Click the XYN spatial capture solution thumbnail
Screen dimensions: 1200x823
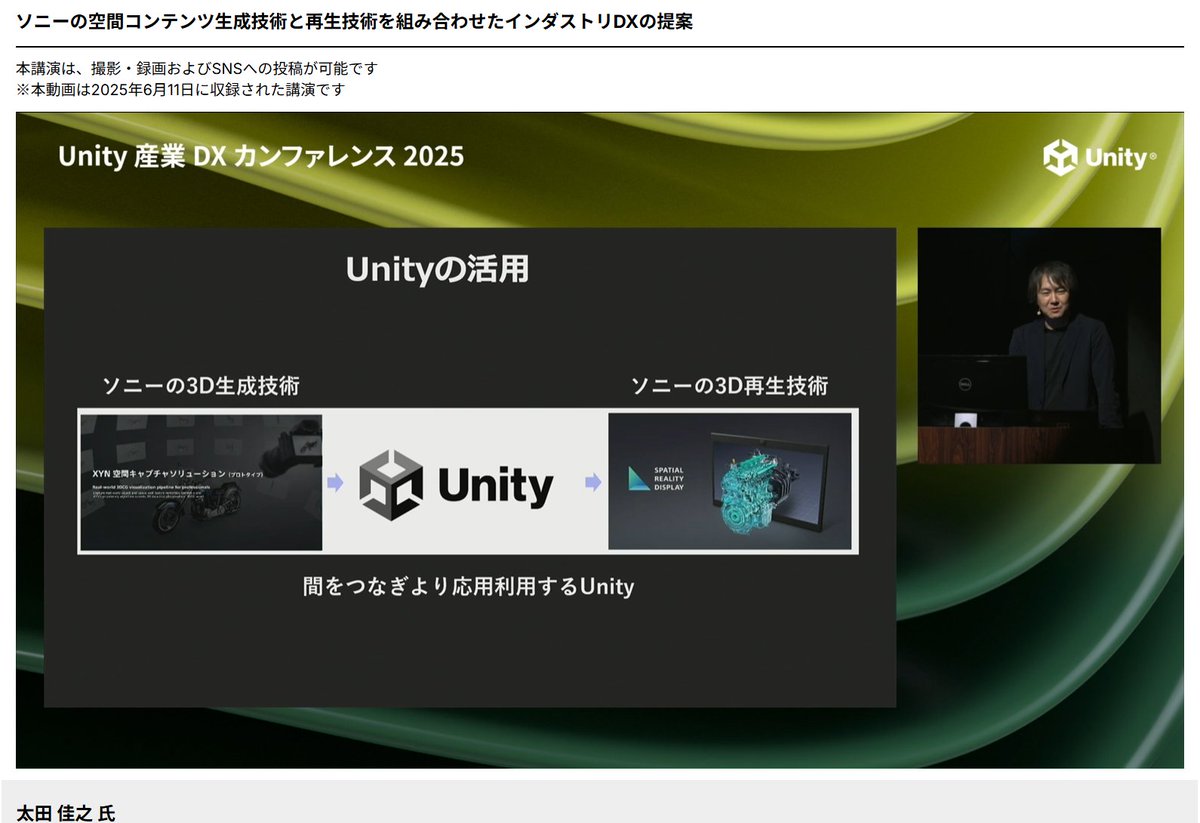[x=201, y=482]
